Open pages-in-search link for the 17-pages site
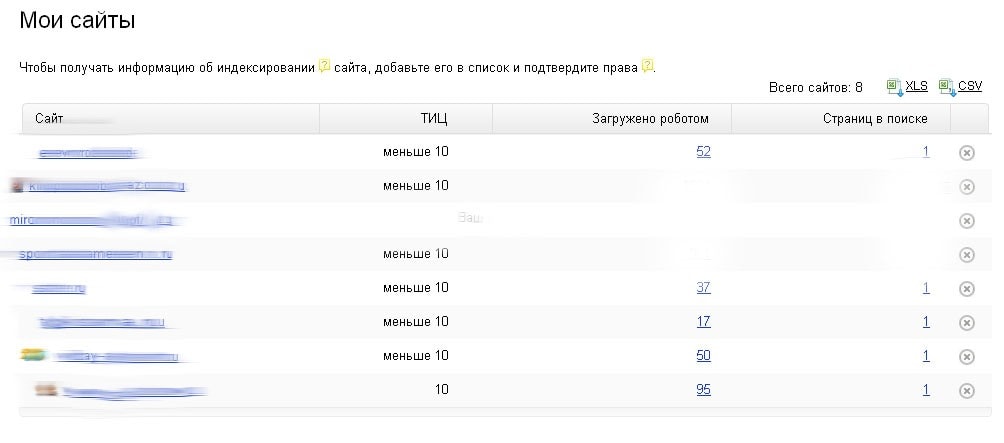 coord(926,322)
